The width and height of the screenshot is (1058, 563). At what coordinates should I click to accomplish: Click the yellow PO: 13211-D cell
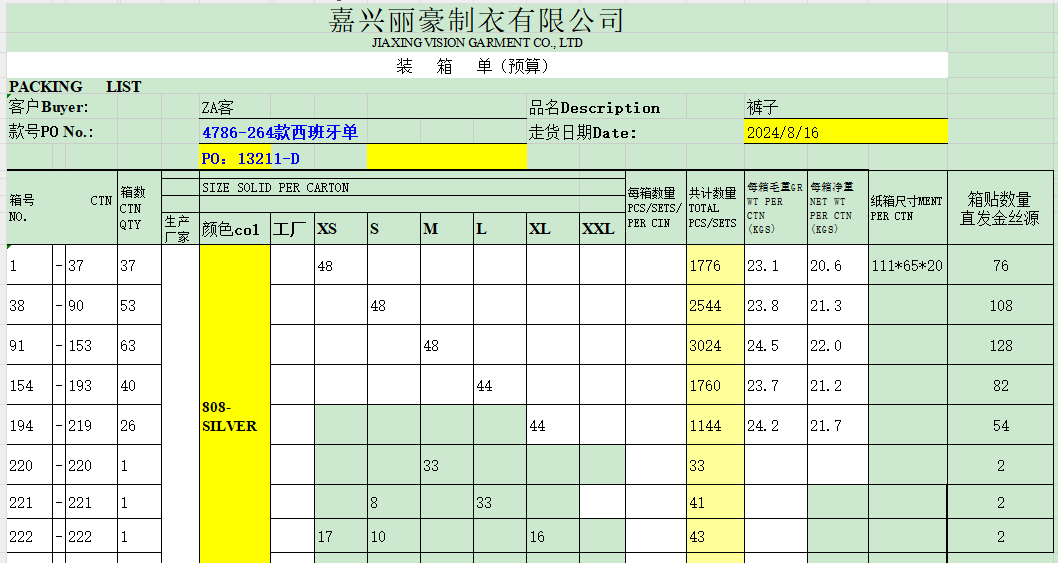click(250, 158)
